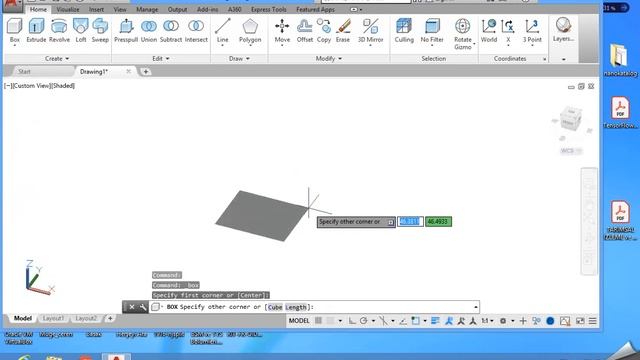640x360 pixels.
Task: Select the Extrude tool
Action: [36, 31]
